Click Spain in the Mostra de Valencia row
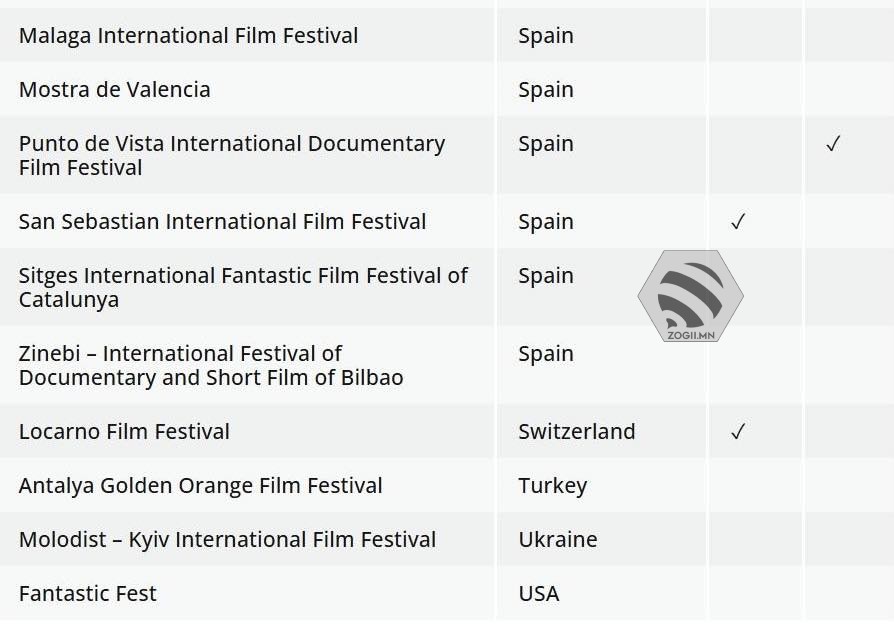The height and width of the screenshot is (632, 894). (545, 90)
